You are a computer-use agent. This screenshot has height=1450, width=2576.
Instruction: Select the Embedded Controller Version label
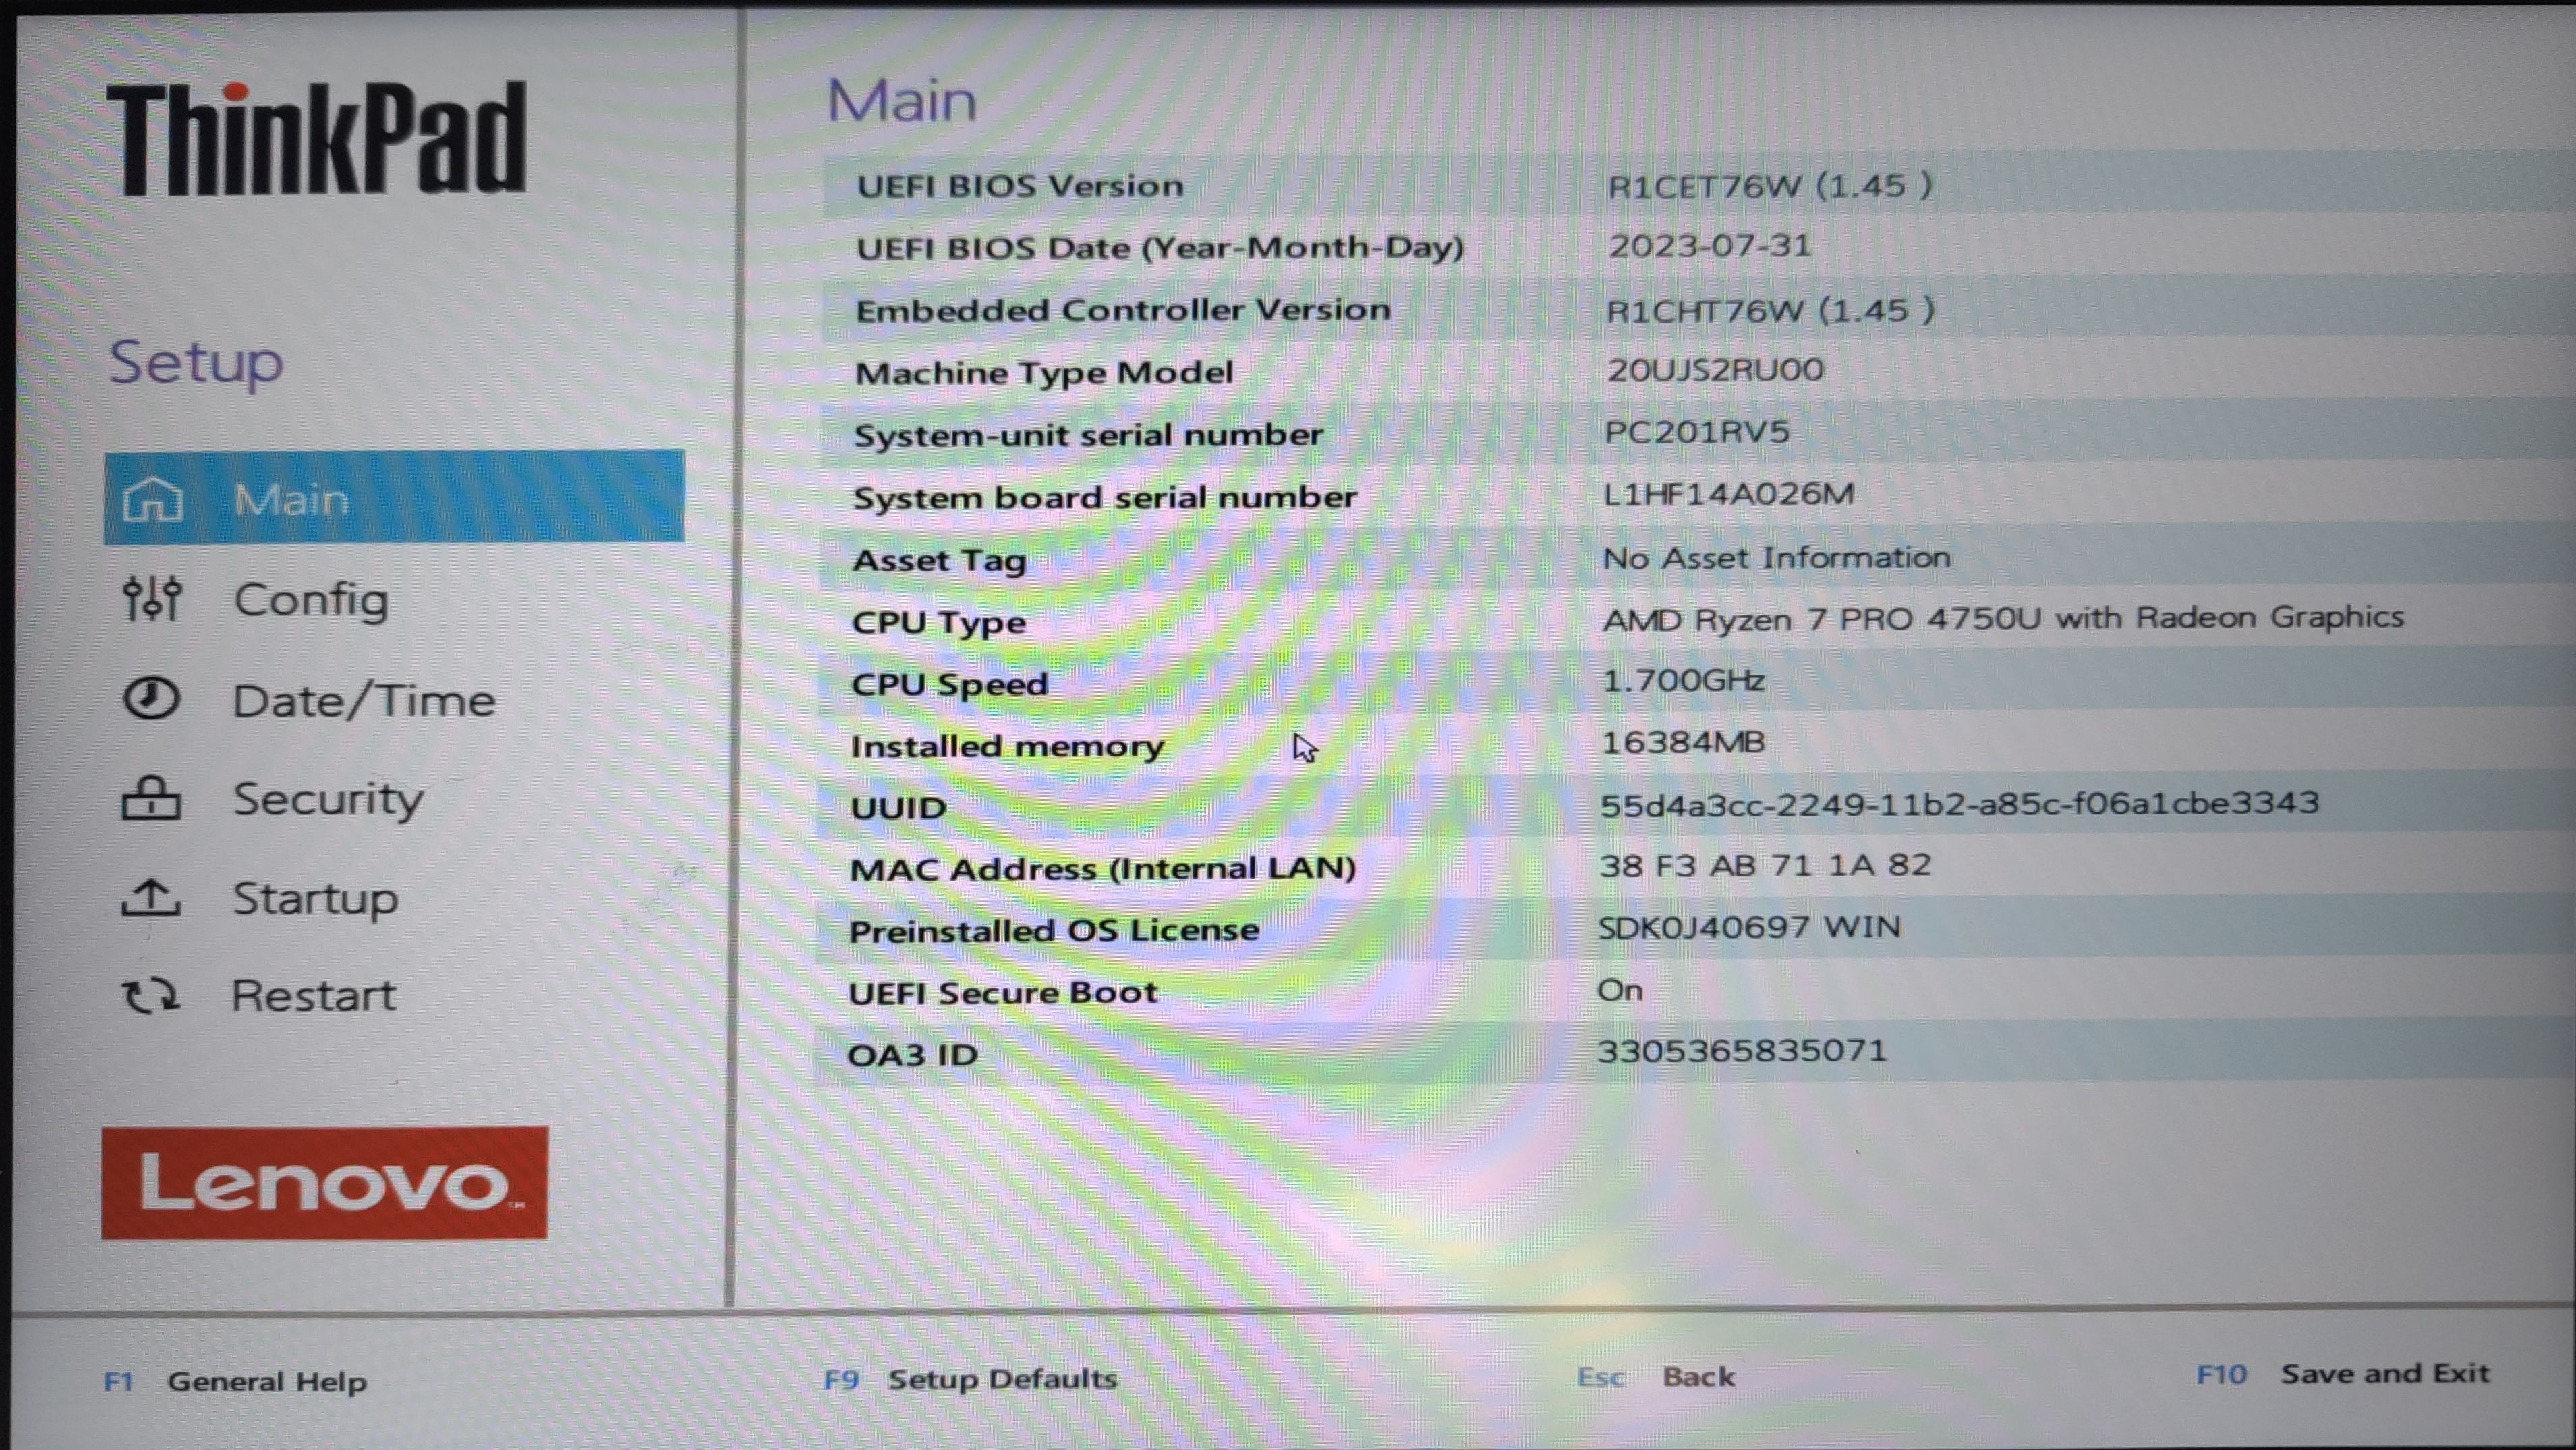coord(1123,310)
